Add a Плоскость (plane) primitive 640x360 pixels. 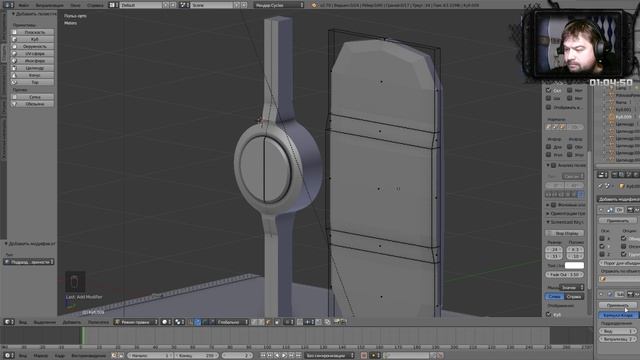[x=33, y=32]
